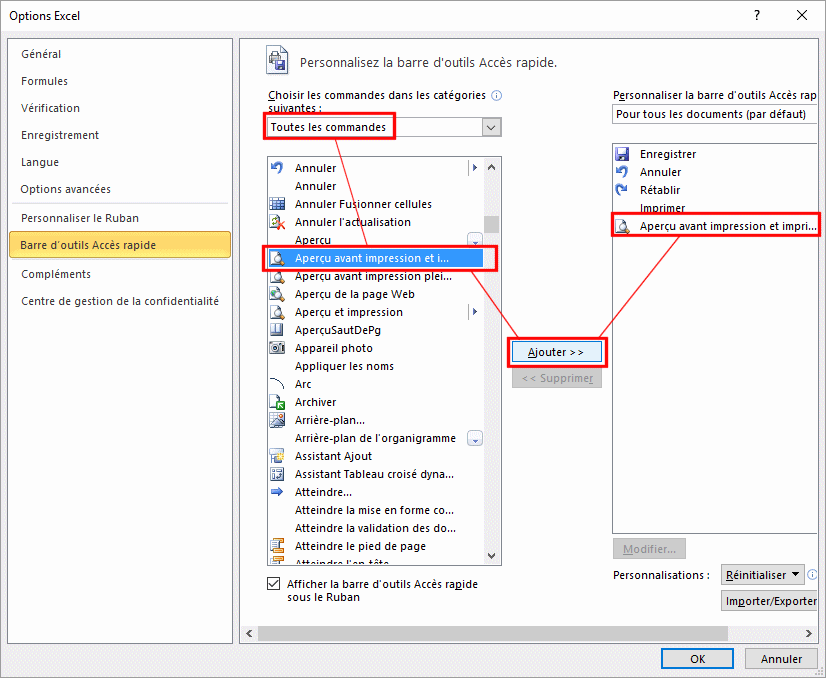Click the Appareil photo camera icon

[x=277, y=348]
